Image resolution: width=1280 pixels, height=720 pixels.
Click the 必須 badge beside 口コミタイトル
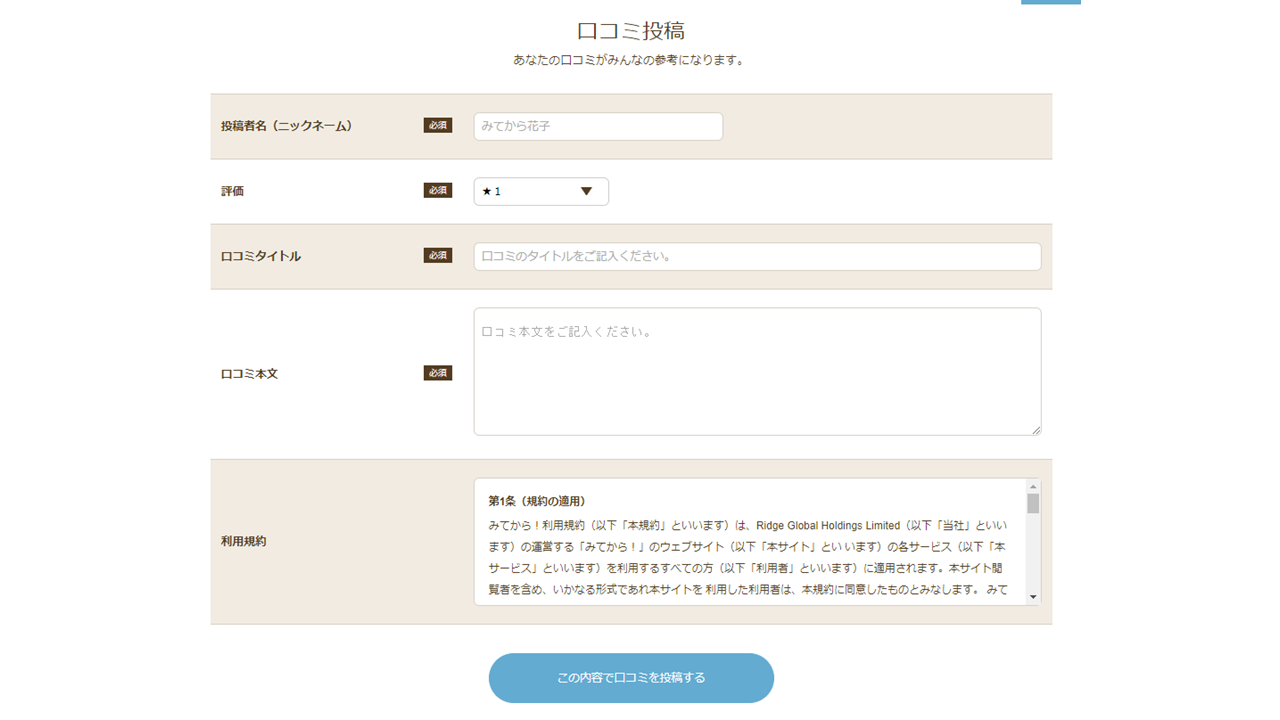tap(437, 256)
